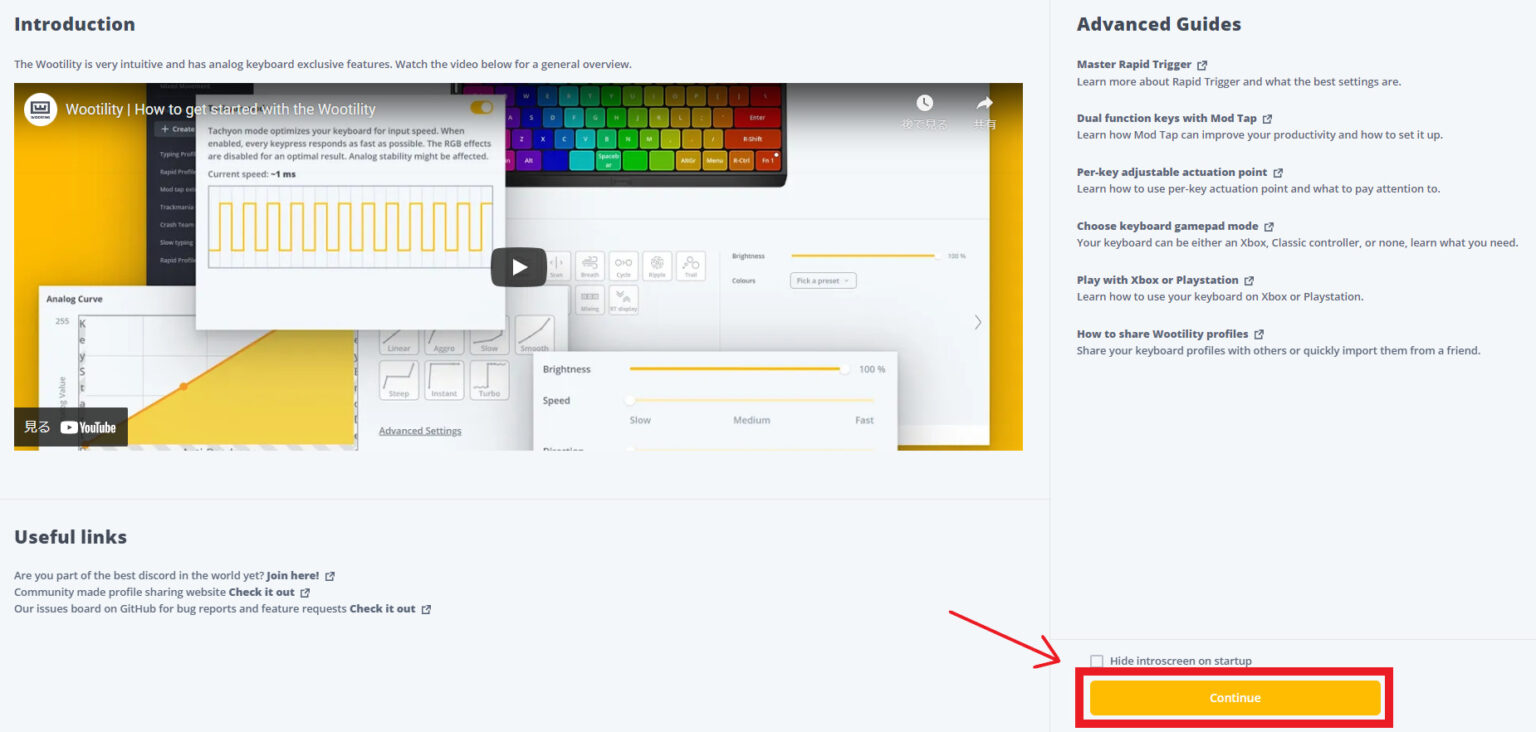Image resolution: width=1536 pixels, height=732 pixels.
Task: Open the Wooting channel logo on video
Action: 41,109
